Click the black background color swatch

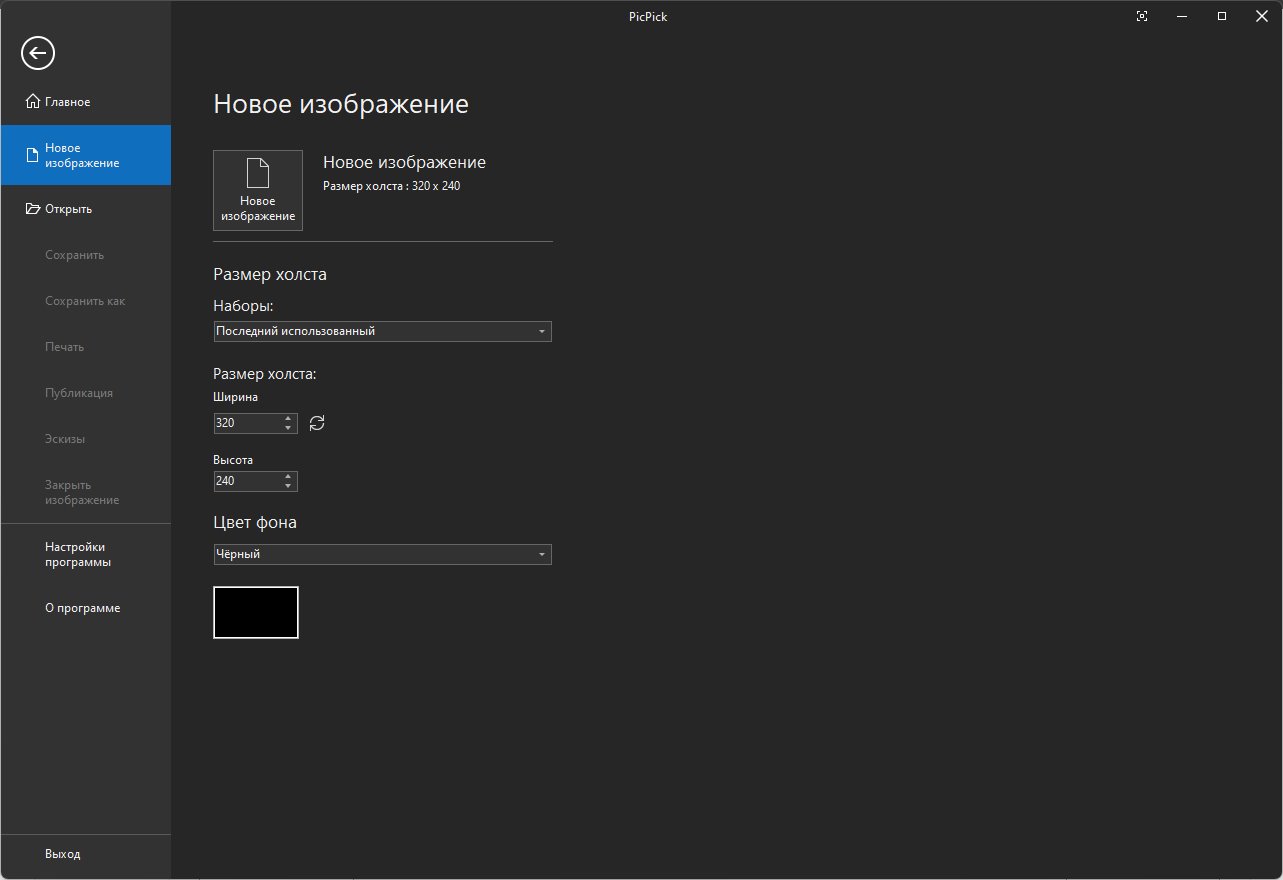[256, 612]
